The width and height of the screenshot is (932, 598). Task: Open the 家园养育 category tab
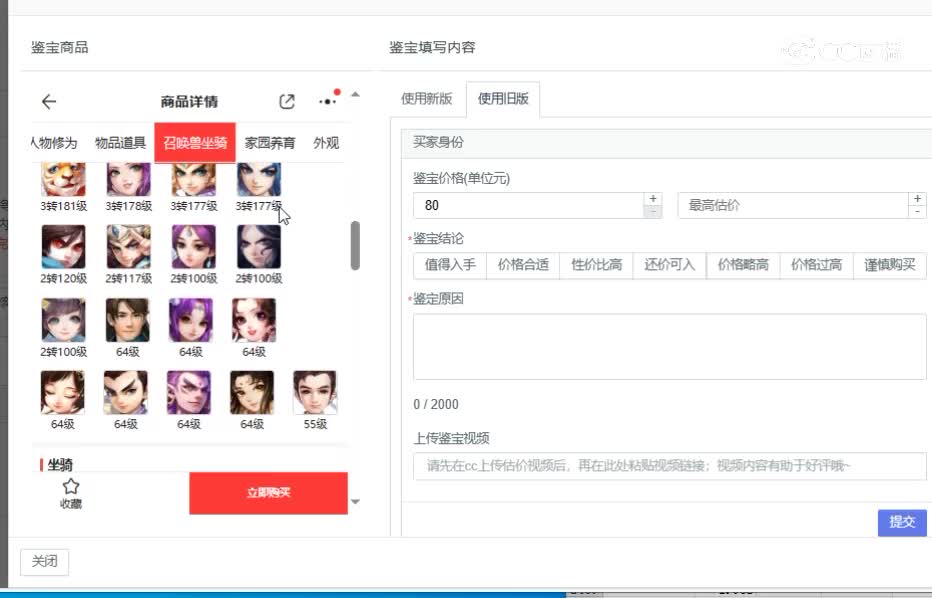270,143
